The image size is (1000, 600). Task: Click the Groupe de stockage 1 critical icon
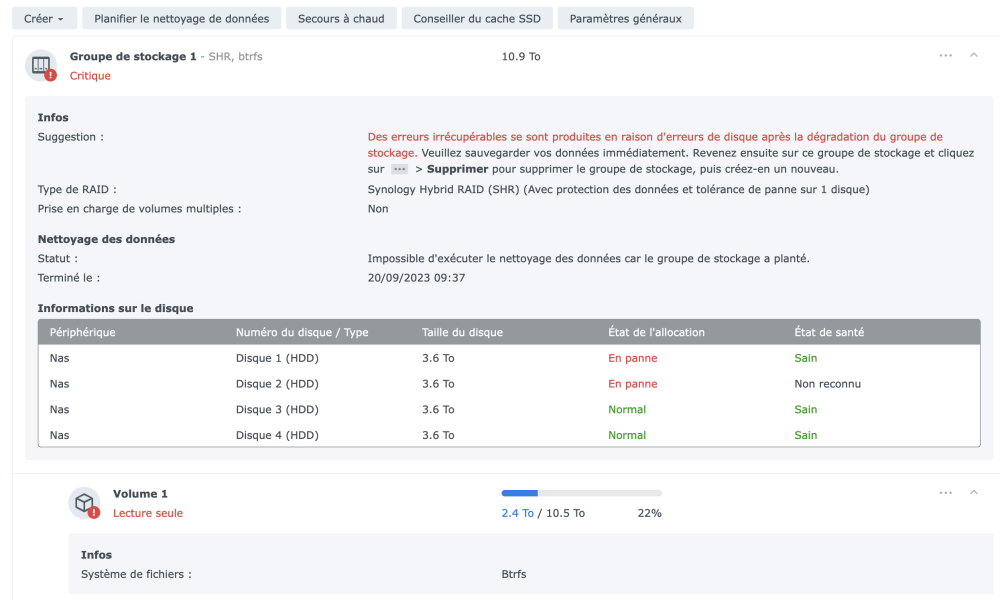pyautogui.click(x=41, y=66)
